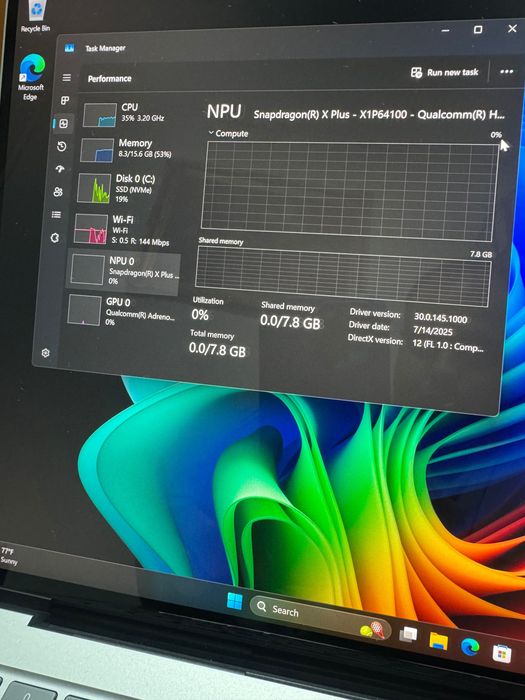
Task: Open the Details list icon in sidebar
Action: [56, 215]
